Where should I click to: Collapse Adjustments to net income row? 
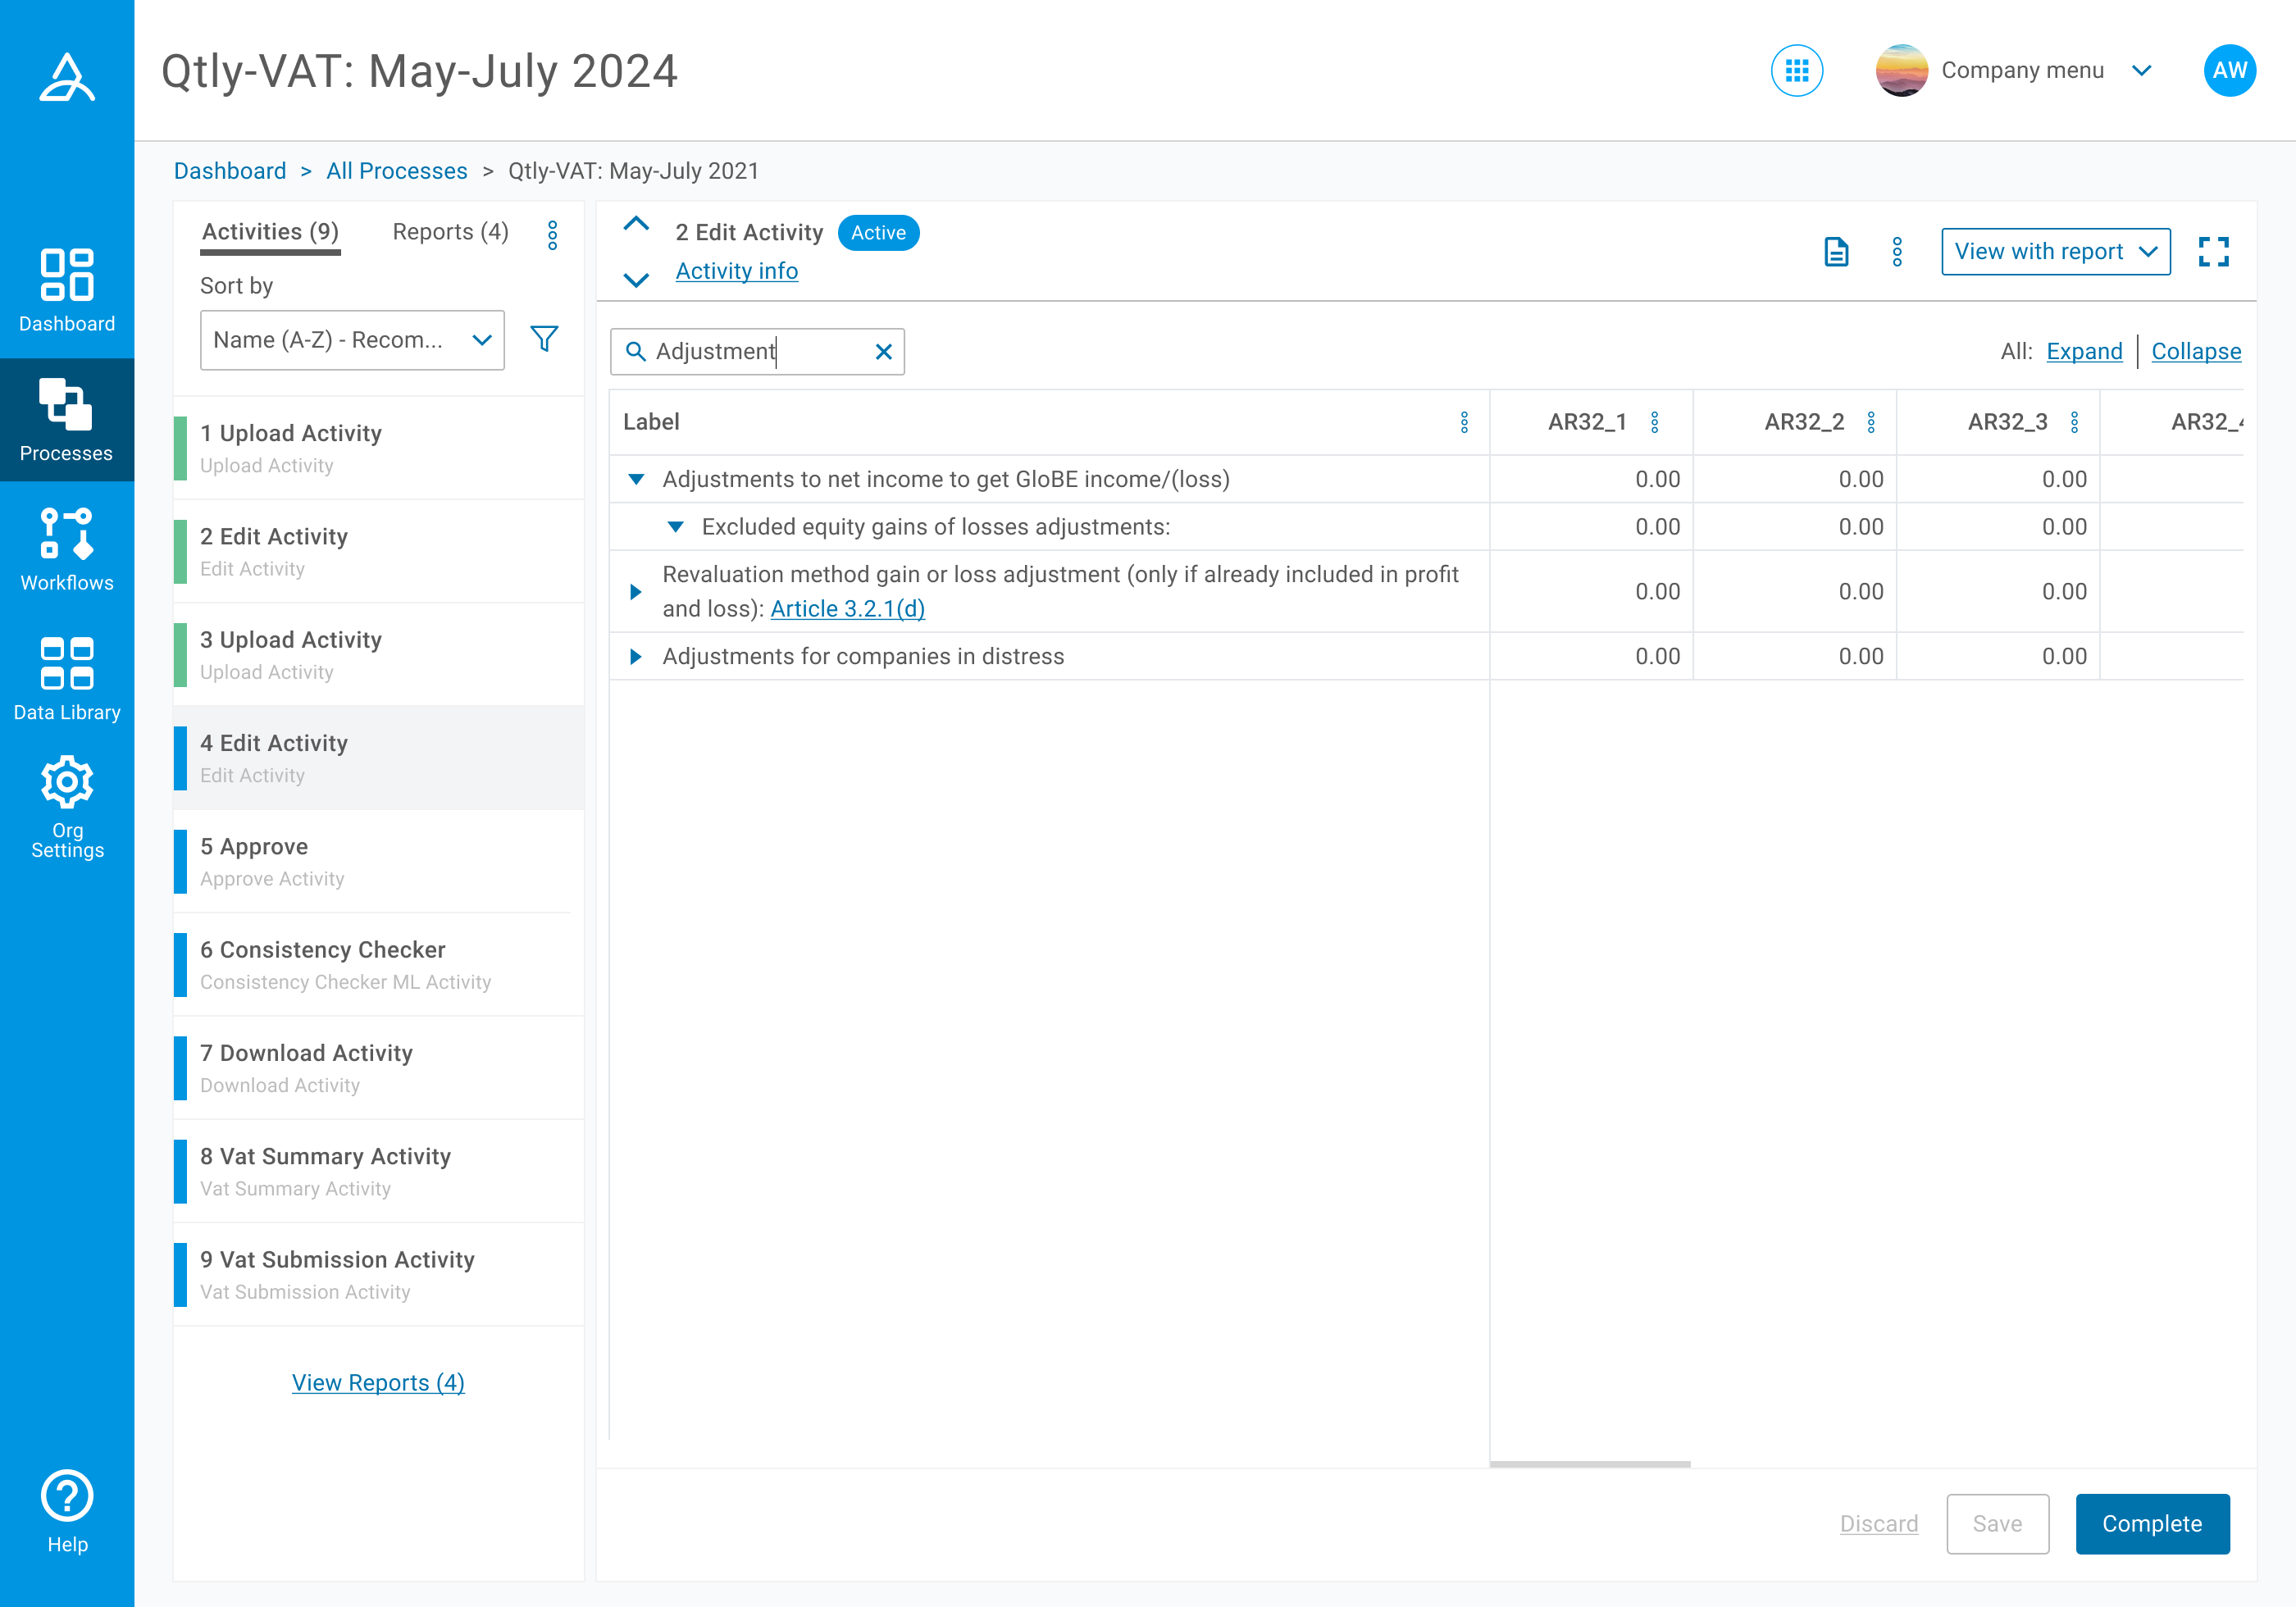(636, 479)
